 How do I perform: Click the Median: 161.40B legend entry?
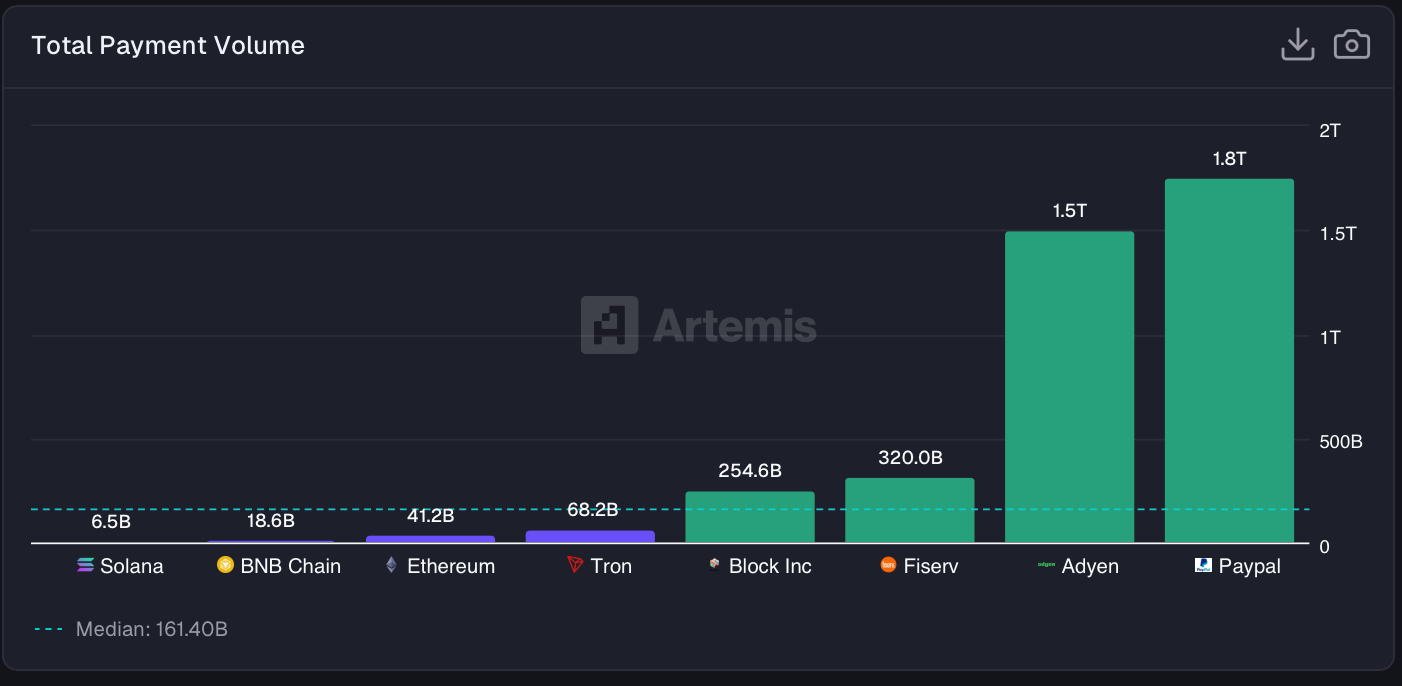132,629
